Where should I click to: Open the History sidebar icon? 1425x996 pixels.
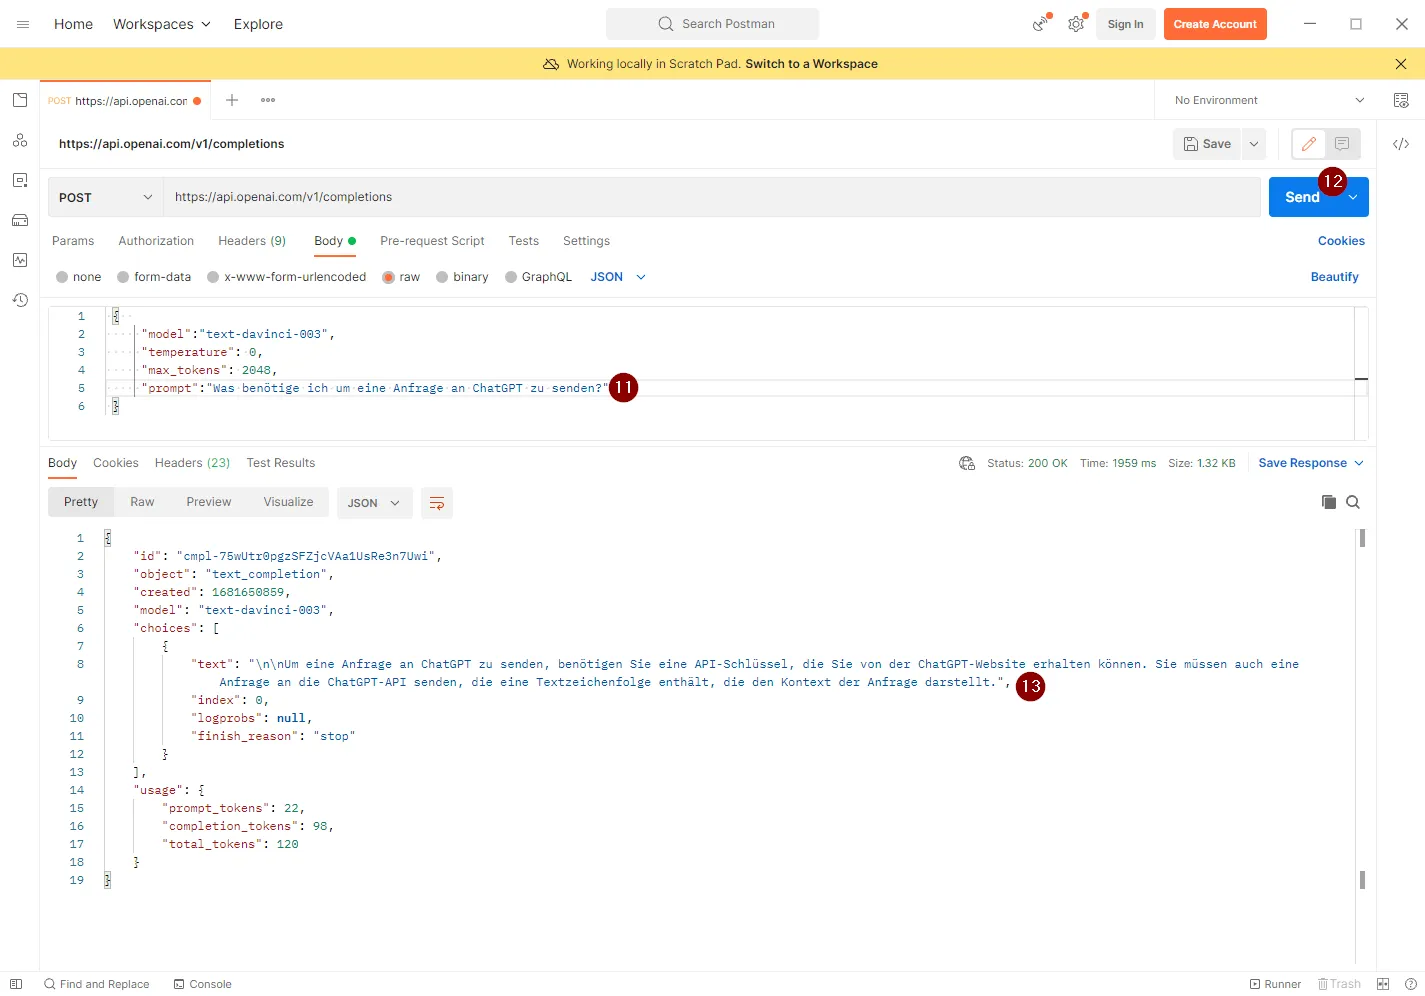point(20,300)
